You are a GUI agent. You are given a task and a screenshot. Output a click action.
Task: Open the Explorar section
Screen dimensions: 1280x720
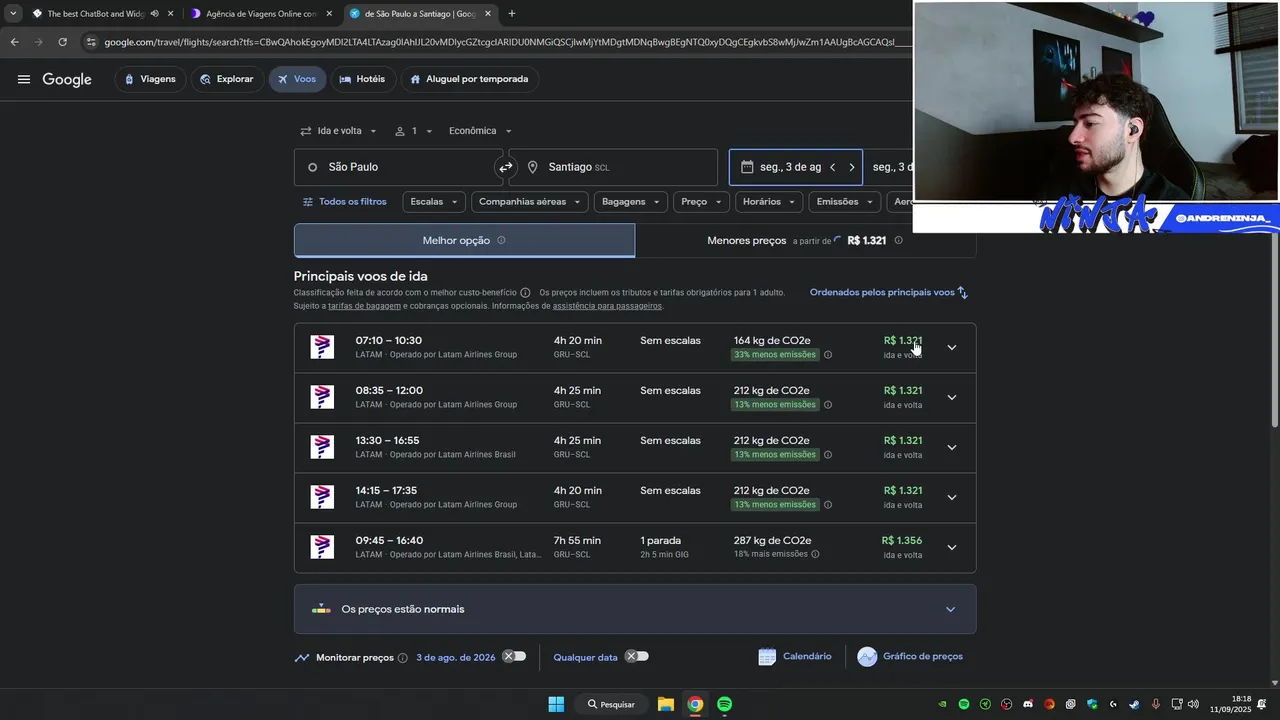[227, 79]
